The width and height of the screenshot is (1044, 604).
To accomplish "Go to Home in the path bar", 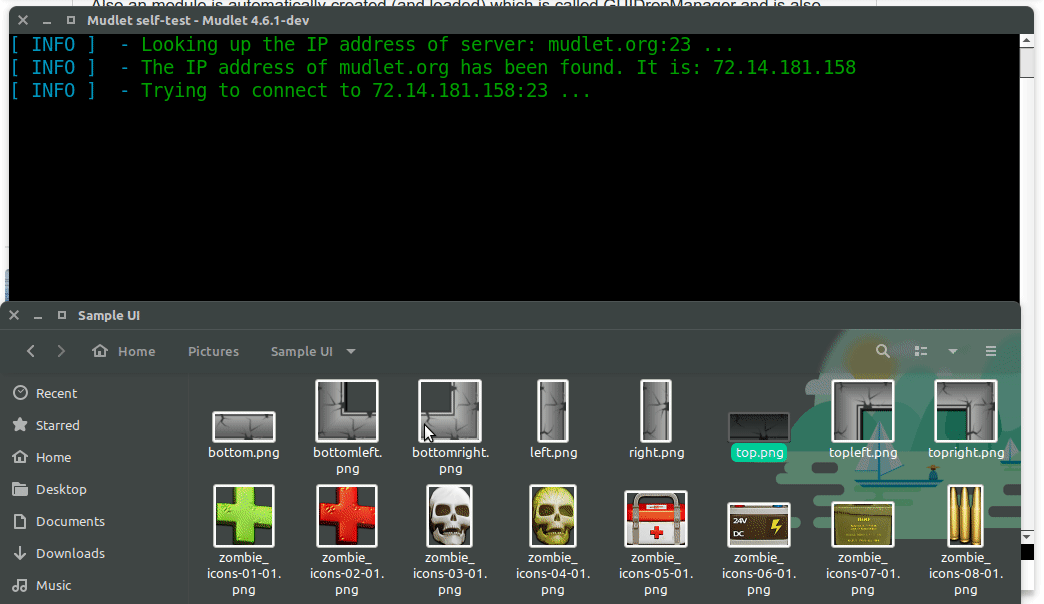I will tap(124, 351).
